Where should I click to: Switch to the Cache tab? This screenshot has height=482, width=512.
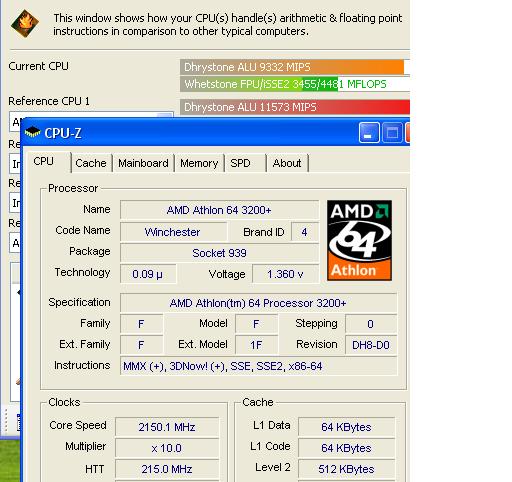(91, 163)
